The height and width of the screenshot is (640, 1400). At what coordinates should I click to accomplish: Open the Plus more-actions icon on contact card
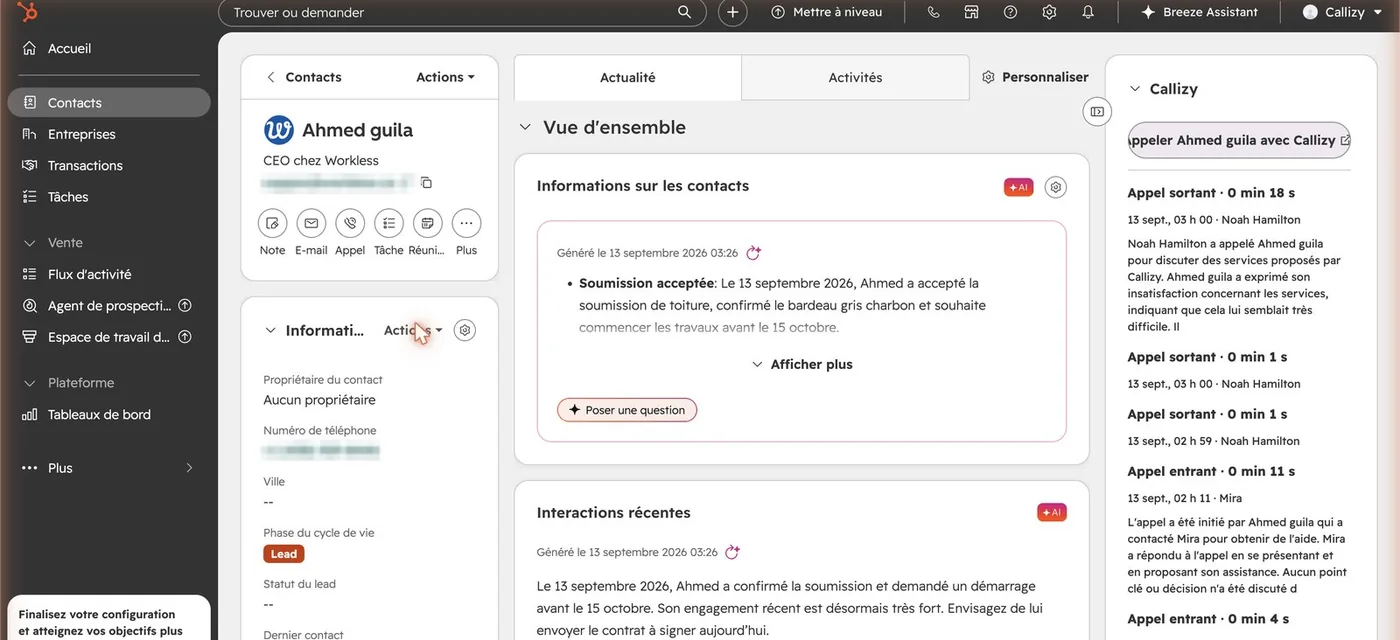(x=466, y=223)
